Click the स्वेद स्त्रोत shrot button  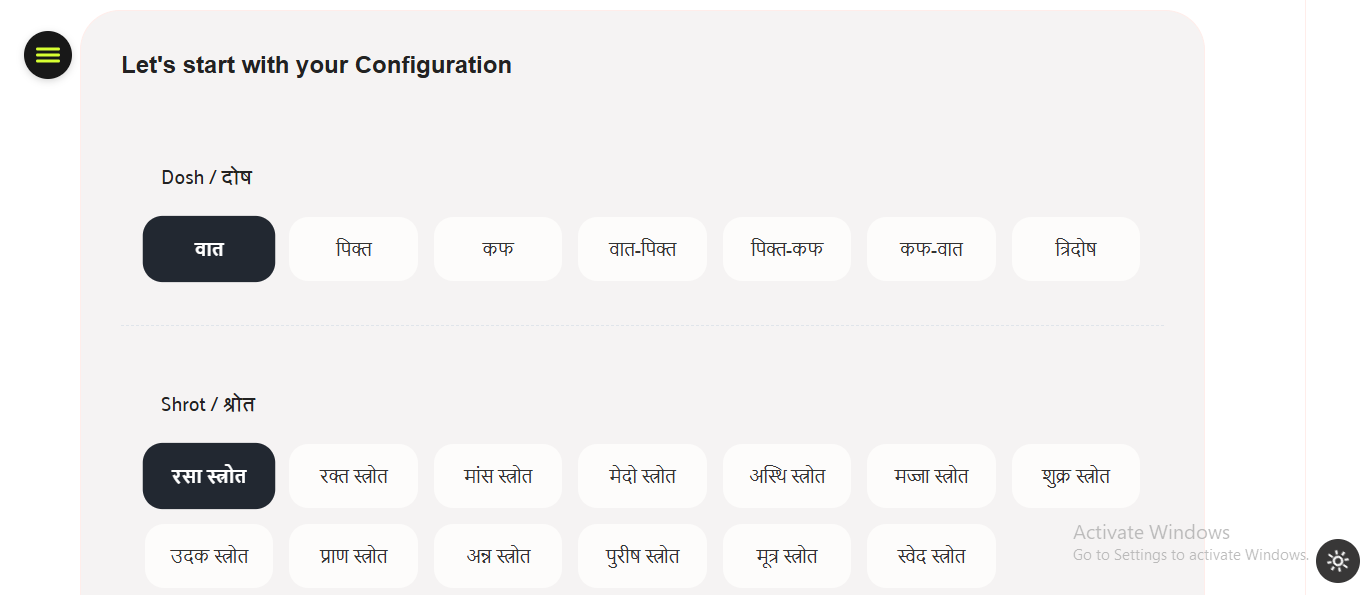931,556
